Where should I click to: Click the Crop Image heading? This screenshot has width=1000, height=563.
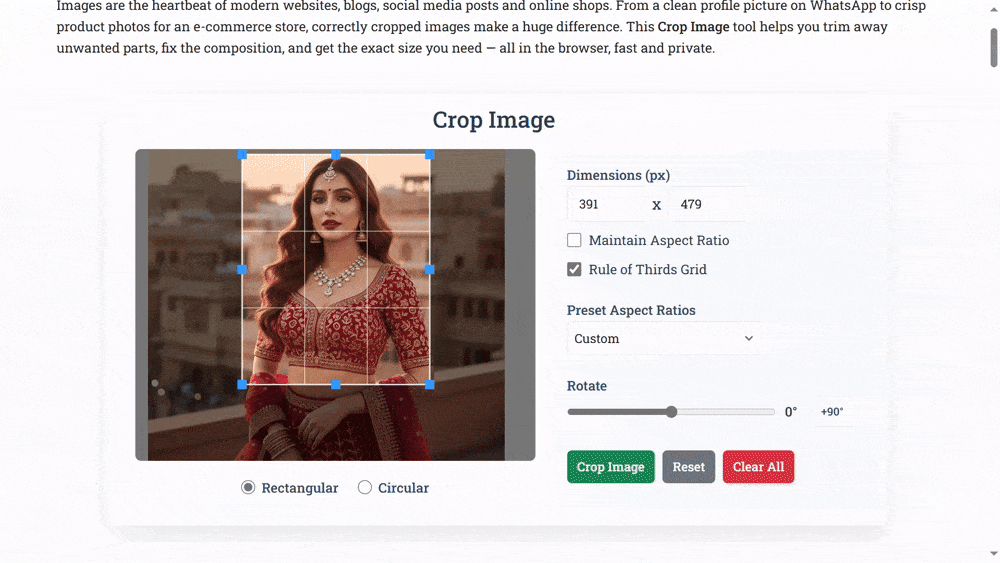[494, 120]
